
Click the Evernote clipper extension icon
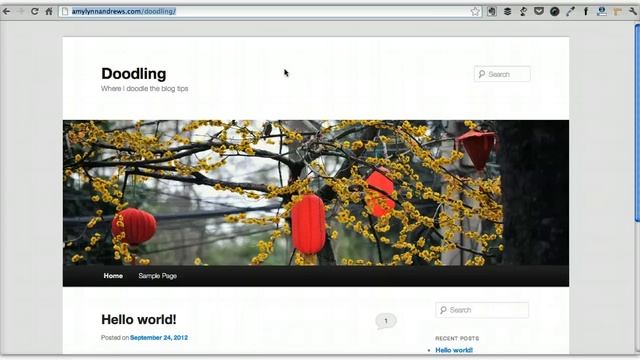[x=491, y=11]
